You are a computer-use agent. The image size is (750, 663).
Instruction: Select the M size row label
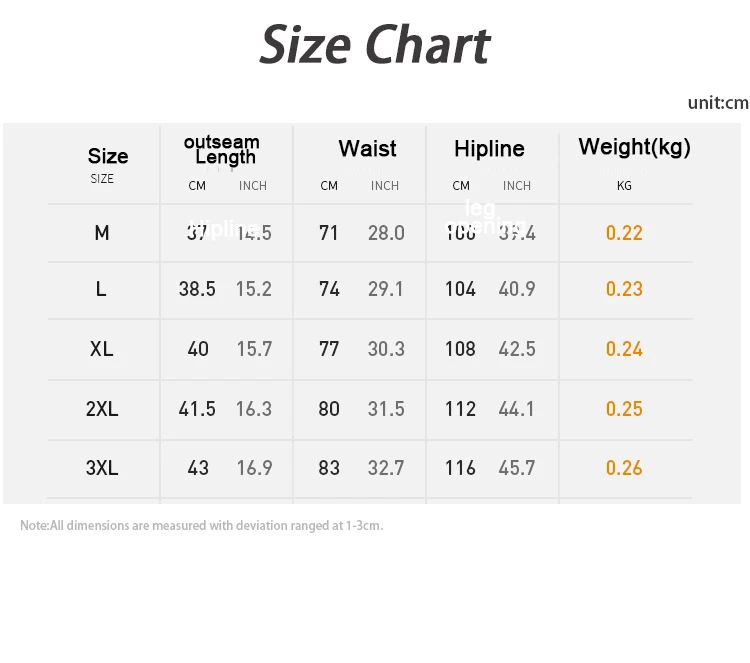tap(102, 233)
